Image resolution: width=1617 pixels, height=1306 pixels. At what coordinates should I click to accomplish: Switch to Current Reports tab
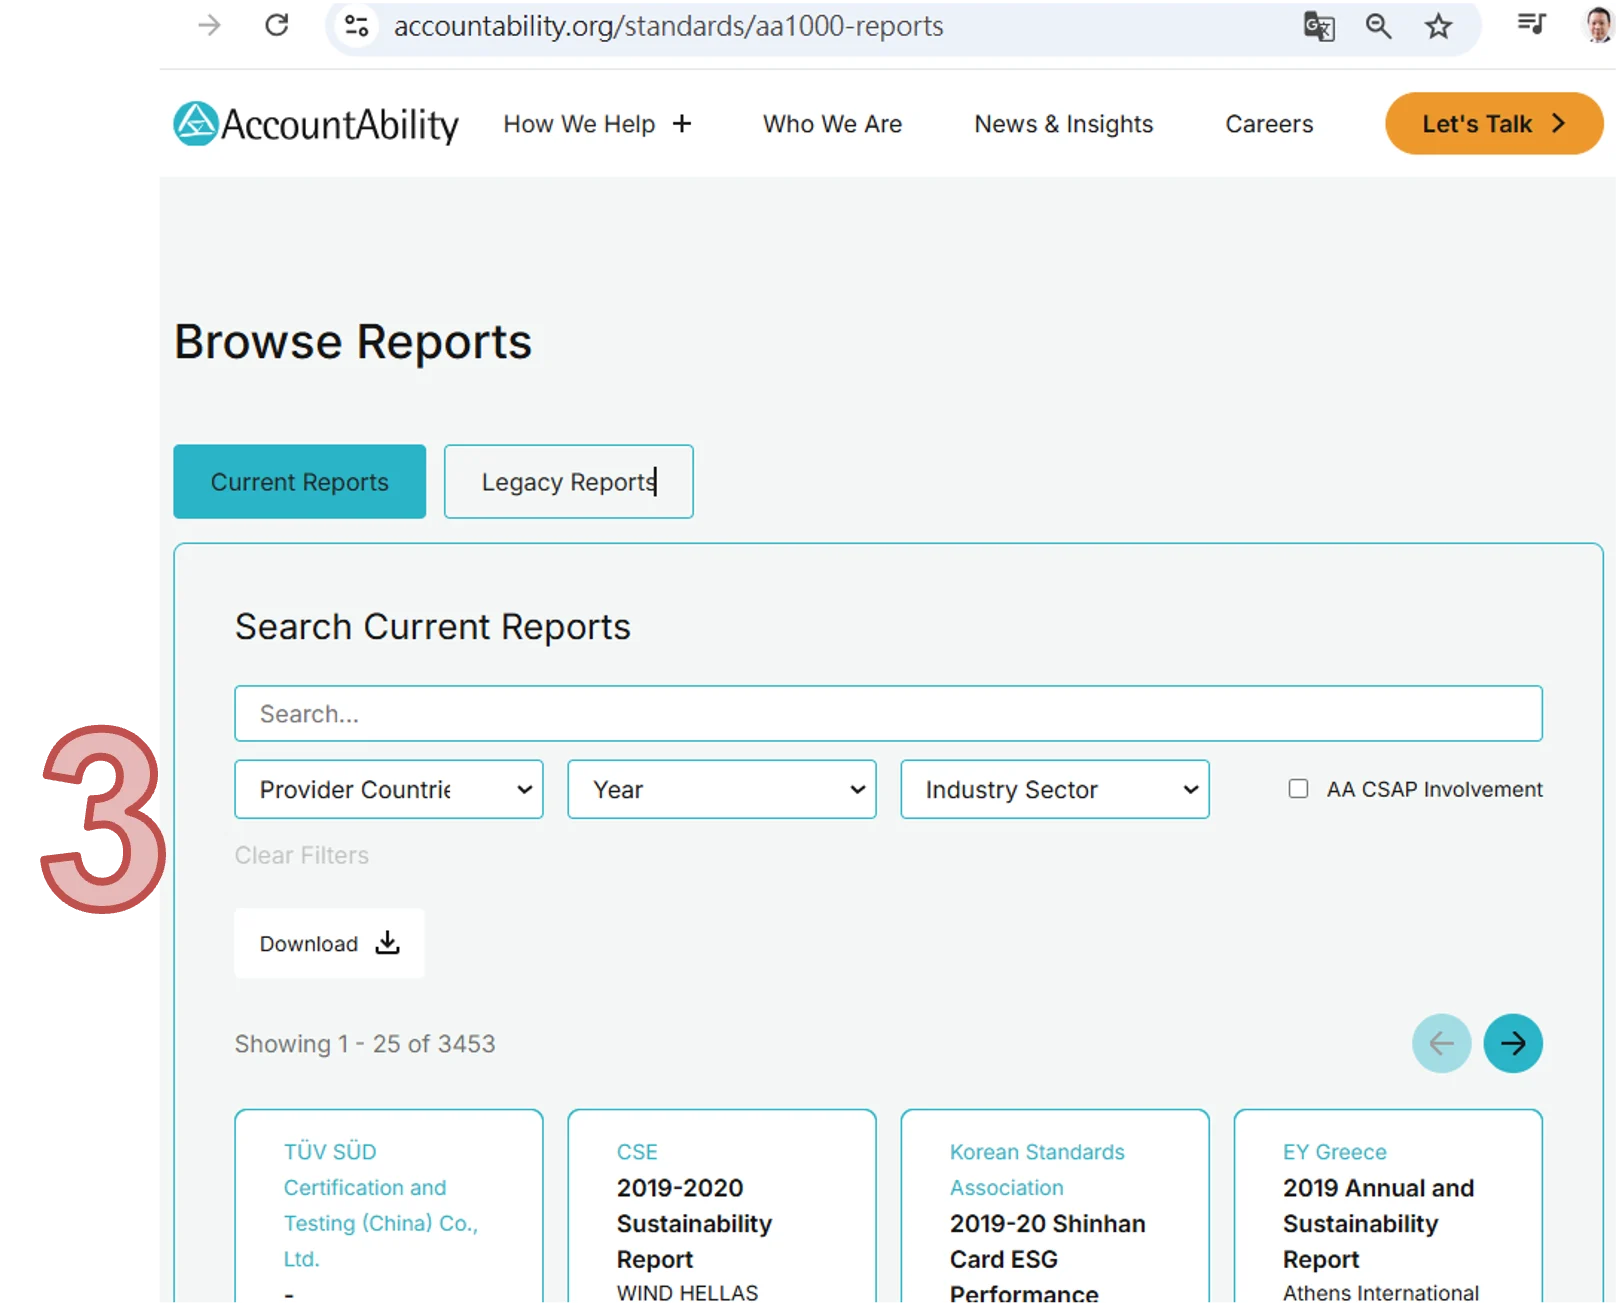(x=299, y=481)
